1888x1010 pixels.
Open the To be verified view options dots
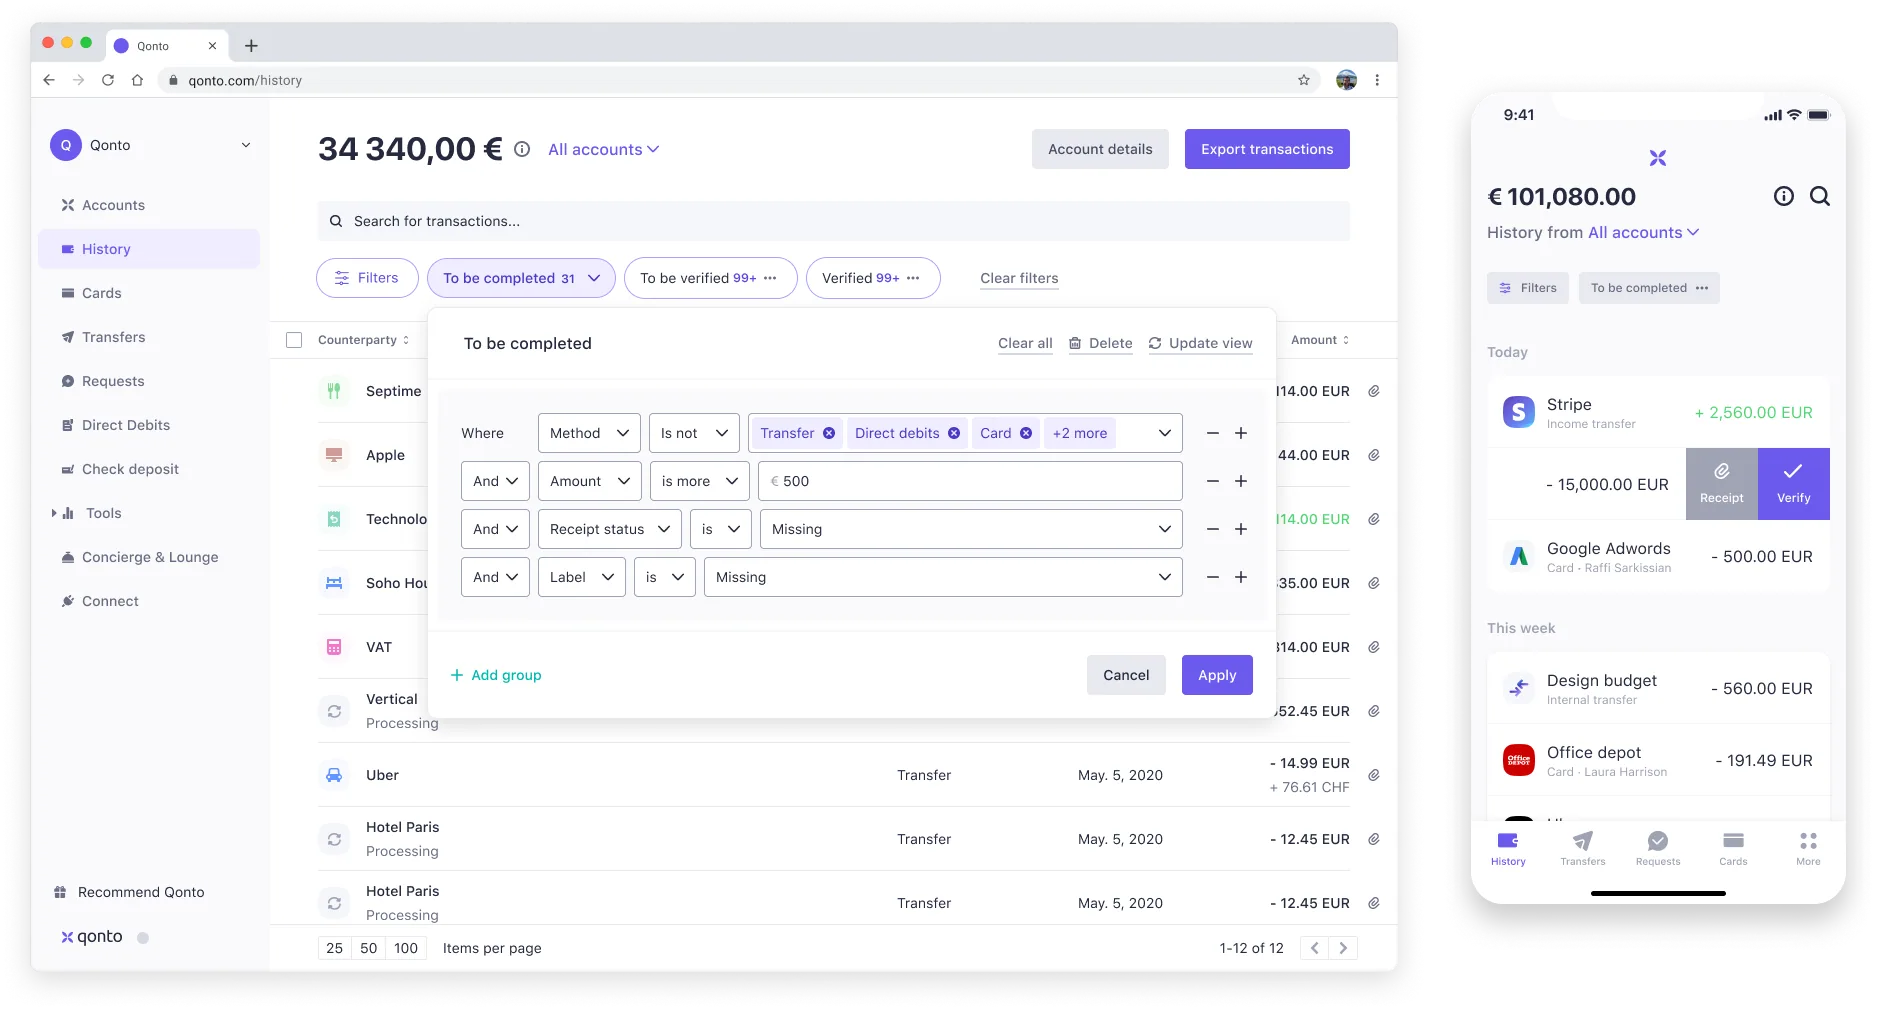pos(770,278)
